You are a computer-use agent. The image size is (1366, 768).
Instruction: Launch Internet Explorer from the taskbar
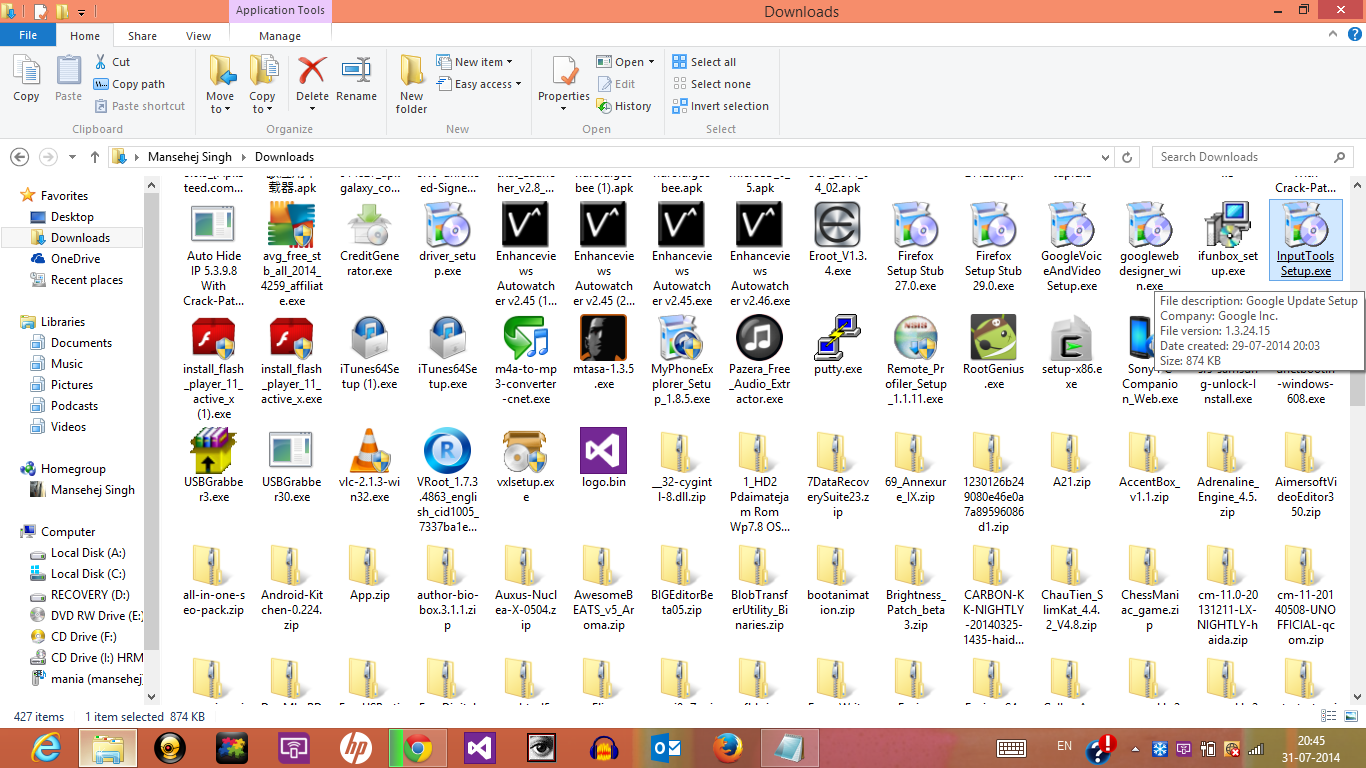[46, 748]
